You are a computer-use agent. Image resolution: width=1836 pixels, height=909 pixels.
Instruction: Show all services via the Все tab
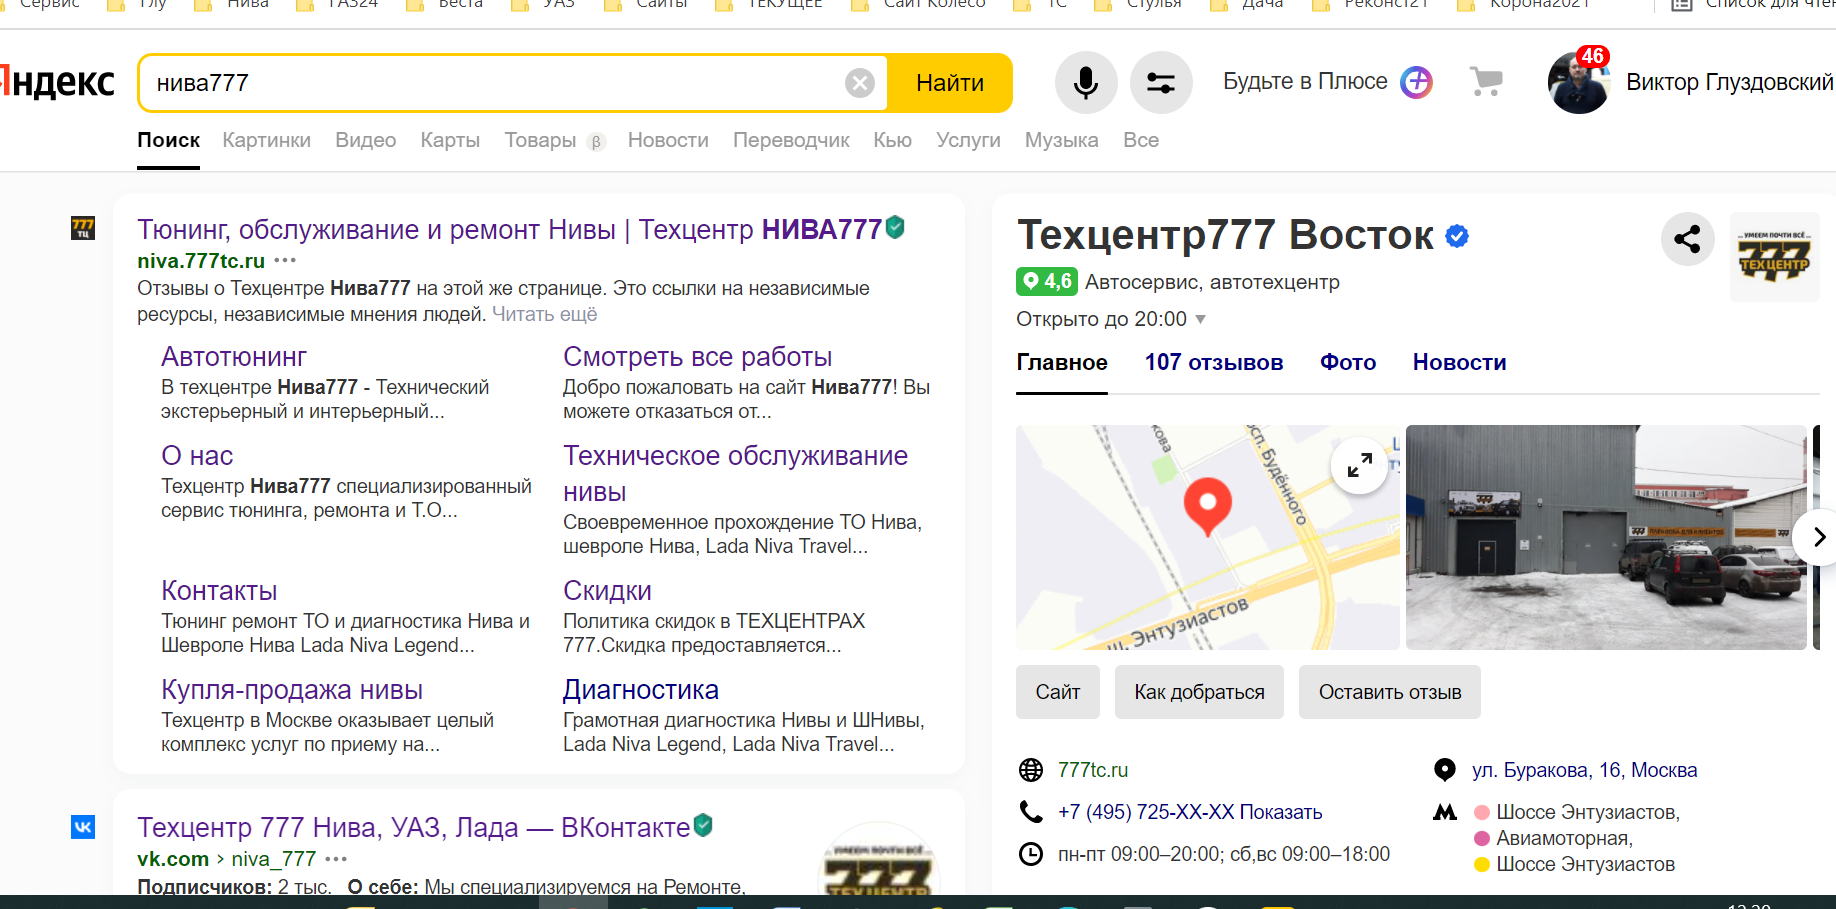tap(1140, 140)
